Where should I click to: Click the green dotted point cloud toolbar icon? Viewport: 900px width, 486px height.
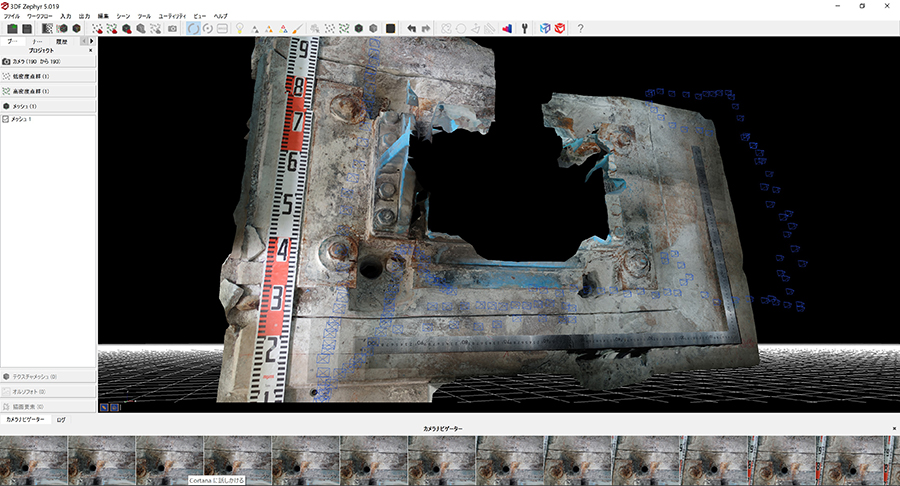coord(344,28)
